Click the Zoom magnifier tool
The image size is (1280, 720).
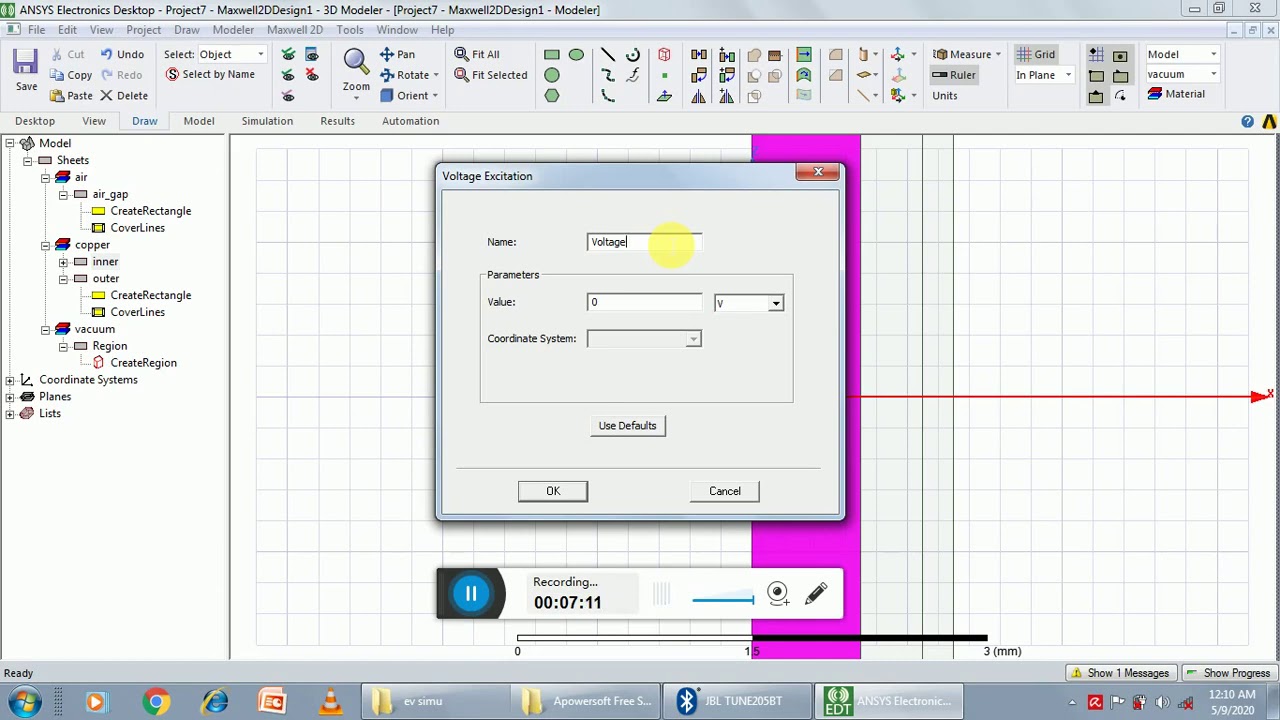(x=355, y=63)
